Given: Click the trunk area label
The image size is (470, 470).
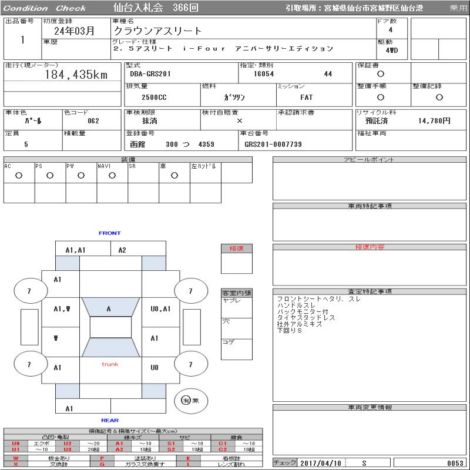Looking at the screenshot, I should pyautogui.click(x=110, y=364).
